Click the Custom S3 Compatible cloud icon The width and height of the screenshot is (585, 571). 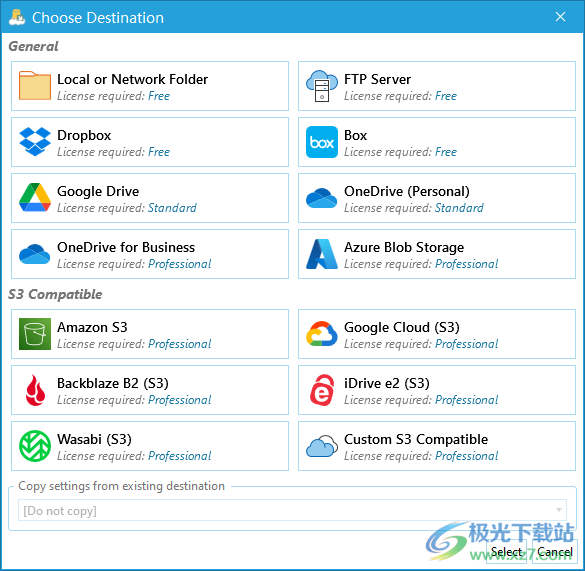322,446
